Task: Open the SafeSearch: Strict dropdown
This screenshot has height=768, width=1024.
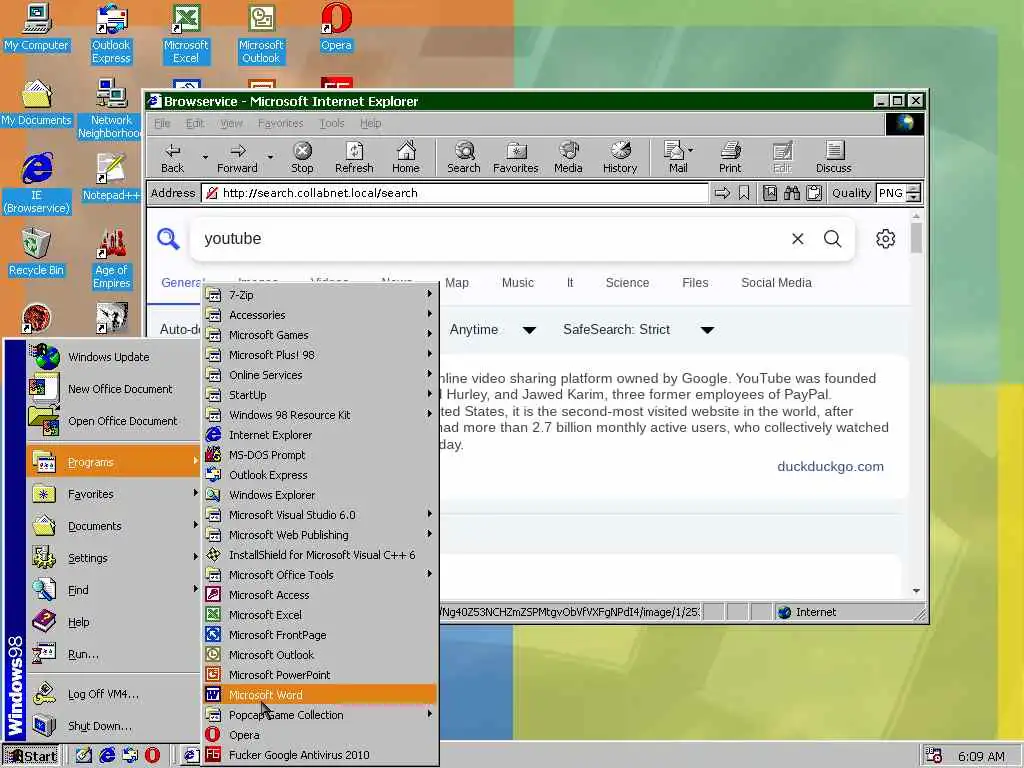Action: click(x=638, y=330)
